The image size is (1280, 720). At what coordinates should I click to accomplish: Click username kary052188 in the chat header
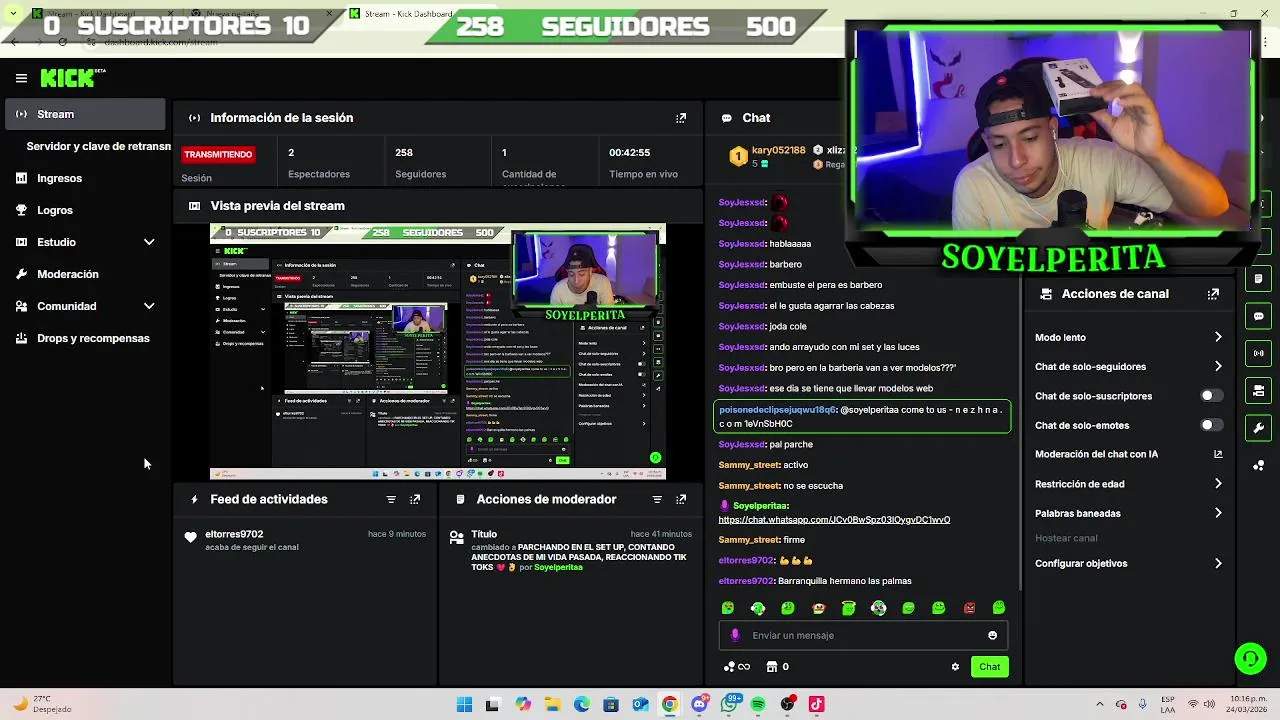click(x=778, y=150)
